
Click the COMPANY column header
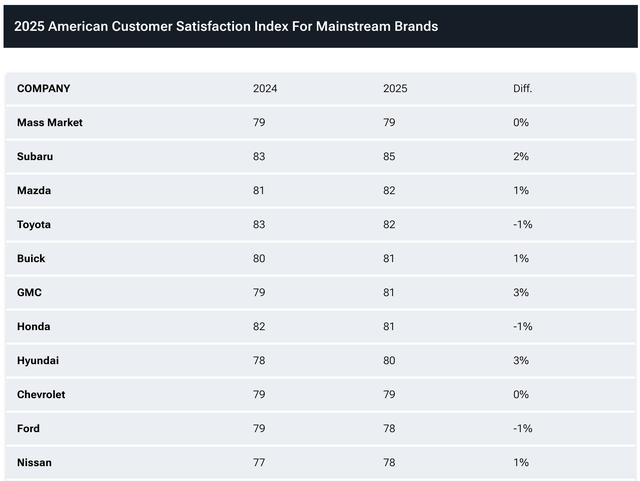(x=44, y=89)
